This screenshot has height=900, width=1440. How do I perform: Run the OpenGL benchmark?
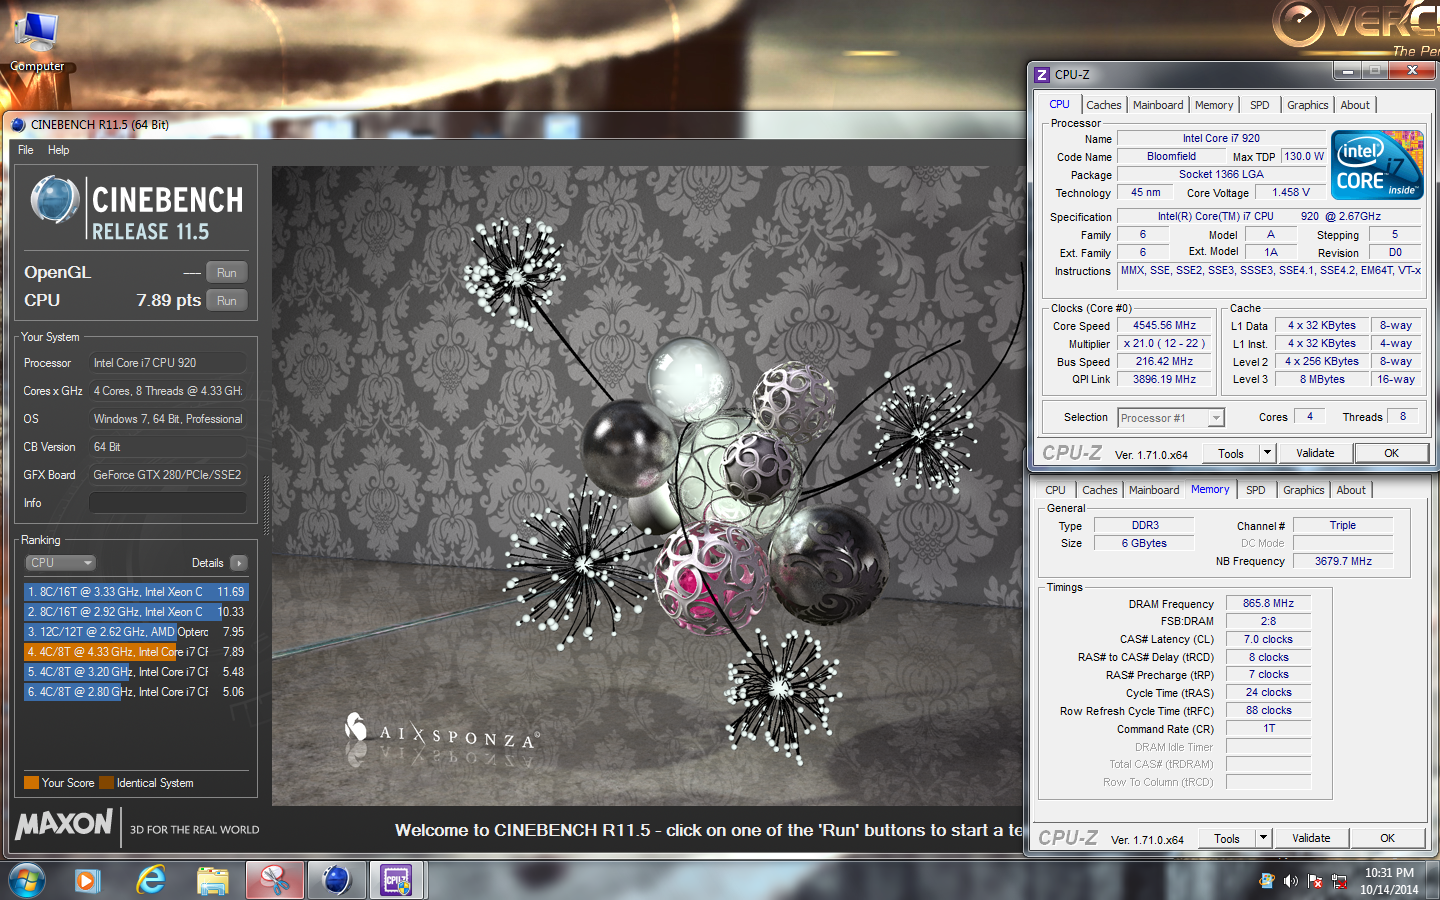(x=227, y=273)
